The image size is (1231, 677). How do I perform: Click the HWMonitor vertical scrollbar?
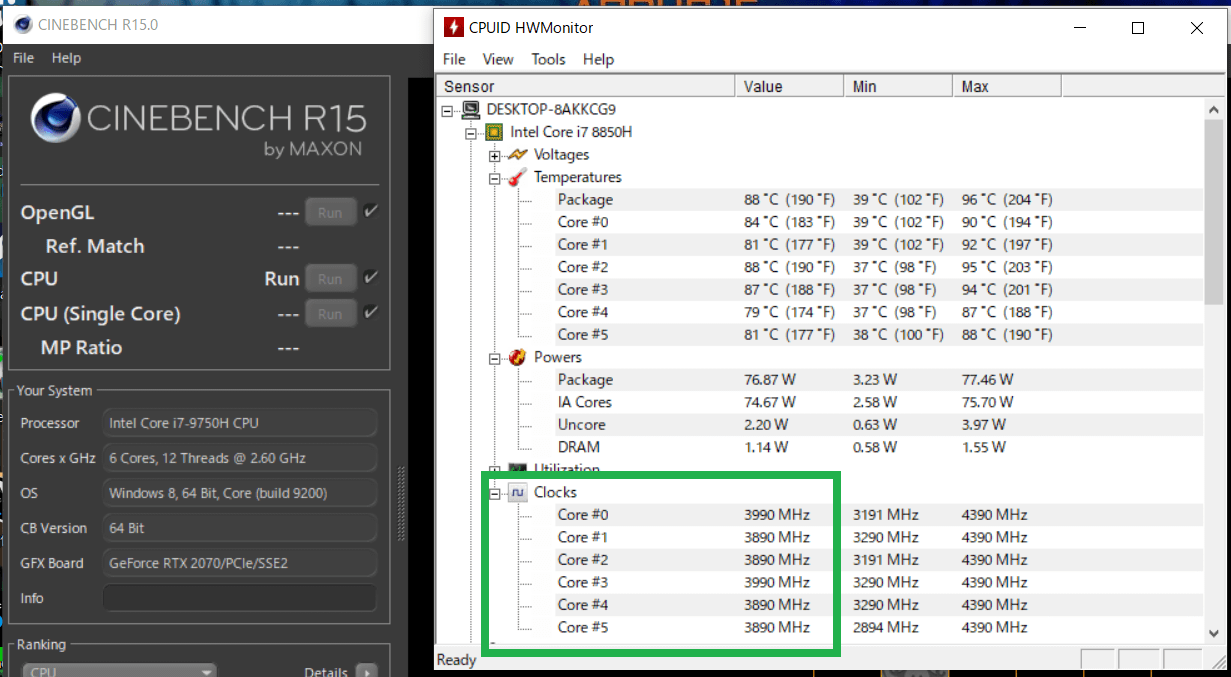point(1214,380)
